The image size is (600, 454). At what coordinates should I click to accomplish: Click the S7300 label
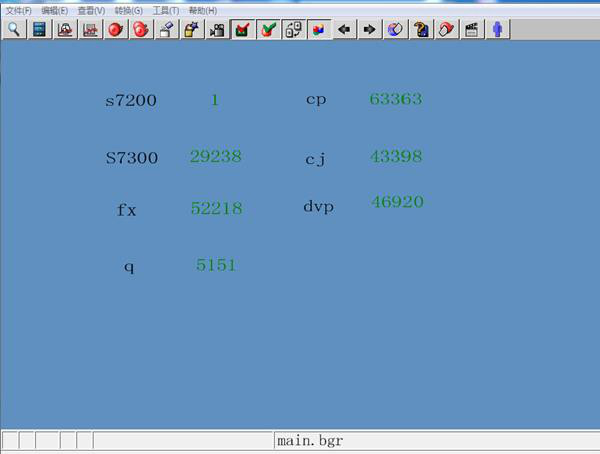[132, 158]
